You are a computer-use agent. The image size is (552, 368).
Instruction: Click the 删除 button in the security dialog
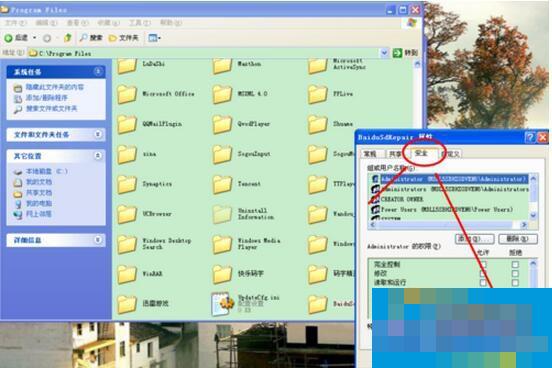coord(518,239)
